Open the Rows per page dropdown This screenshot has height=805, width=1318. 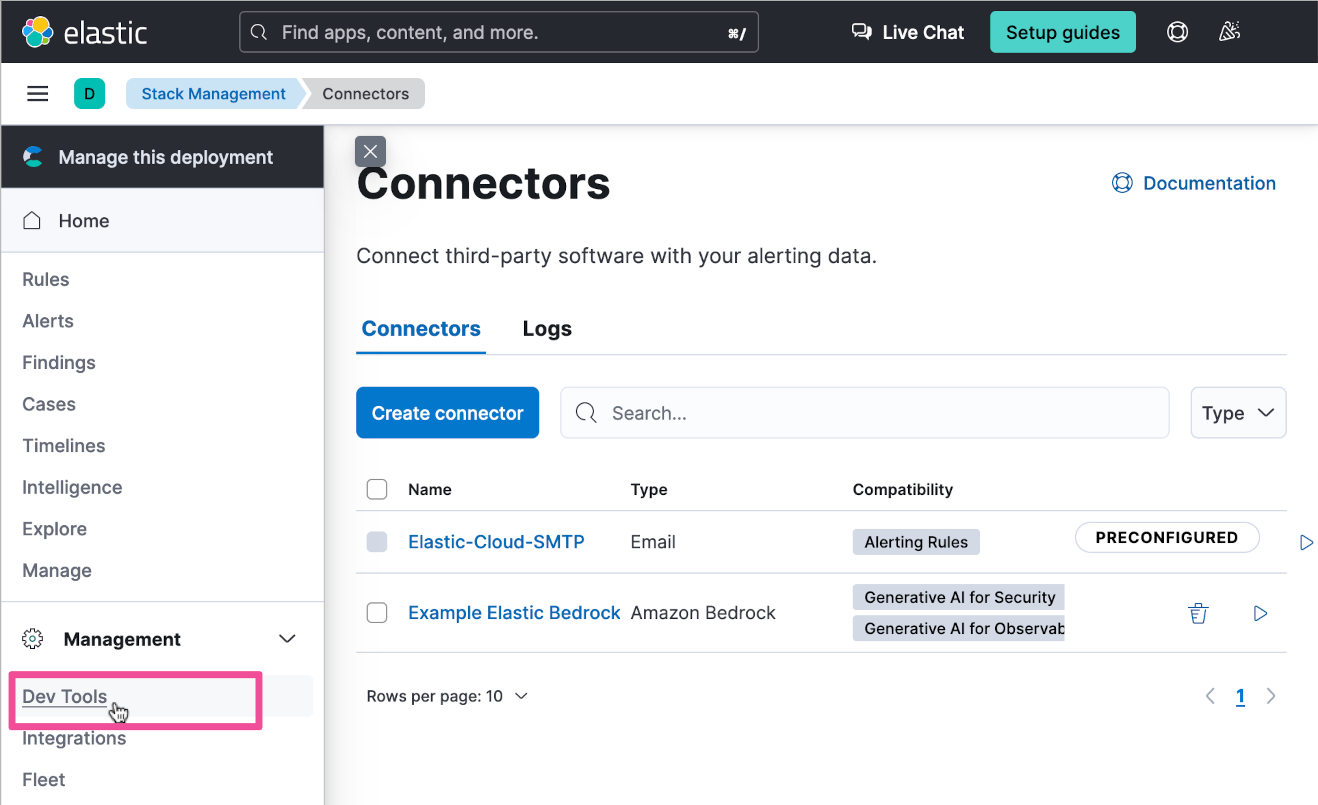tap(447, 696)
